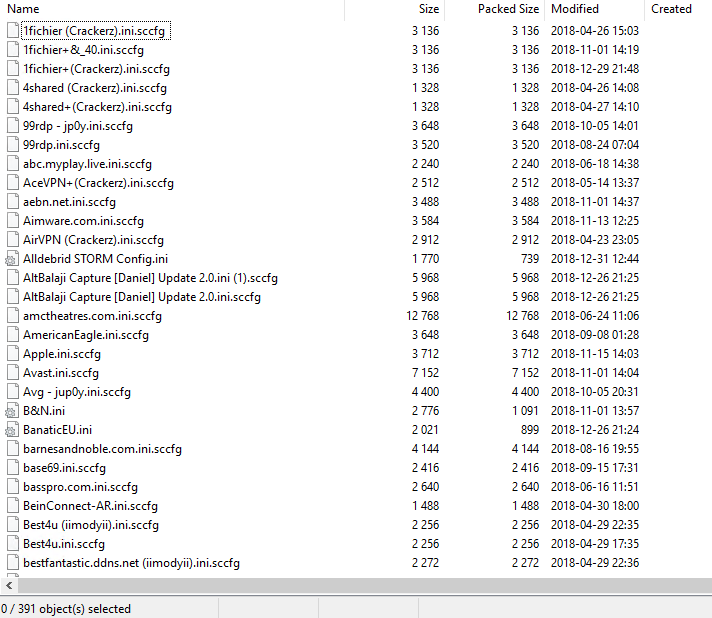This screenshot has height=618, width=712.
Task: Click the file icon of 4shared+(Crackerz).ini.sccfg
Action: point(13,107)
